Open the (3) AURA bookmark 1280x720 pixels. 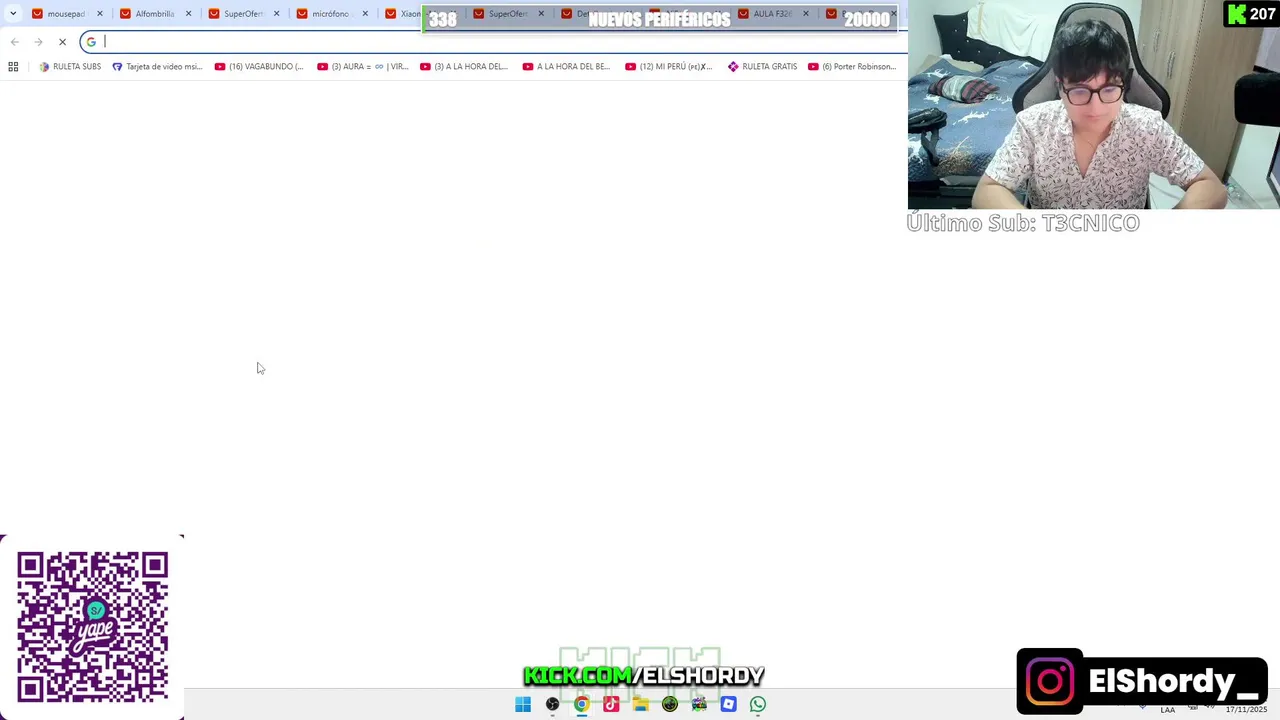coord(362,67)
